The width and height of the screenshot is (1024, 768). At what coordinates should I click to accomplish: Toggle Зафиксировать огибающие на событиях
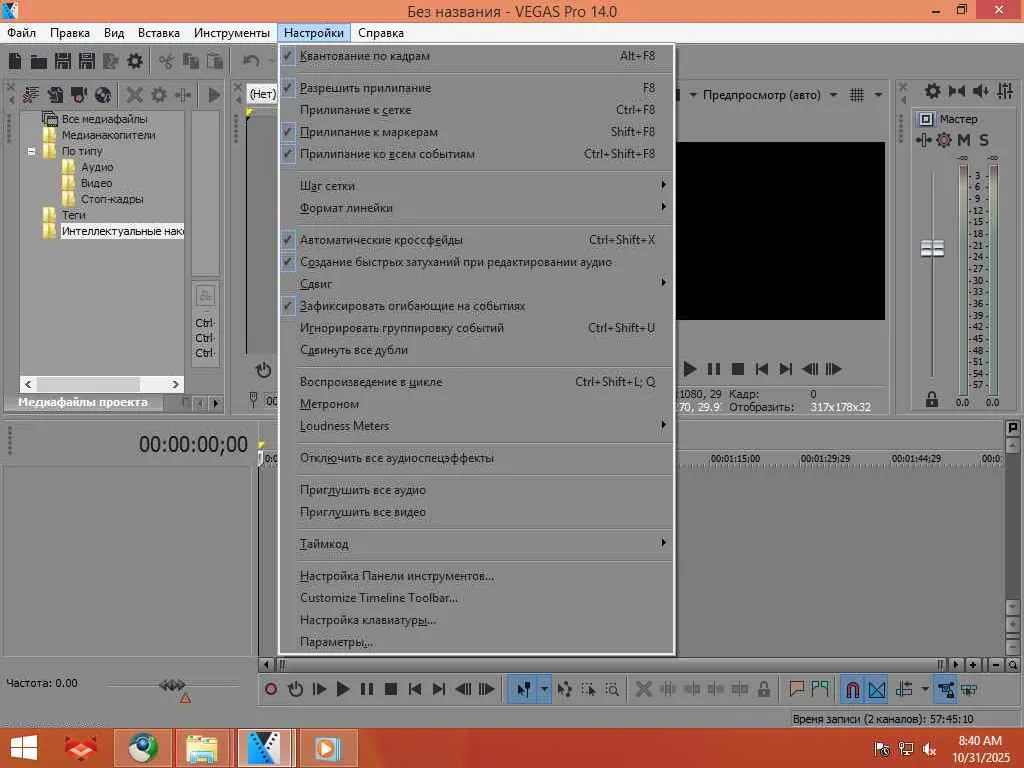click(477, 306)
